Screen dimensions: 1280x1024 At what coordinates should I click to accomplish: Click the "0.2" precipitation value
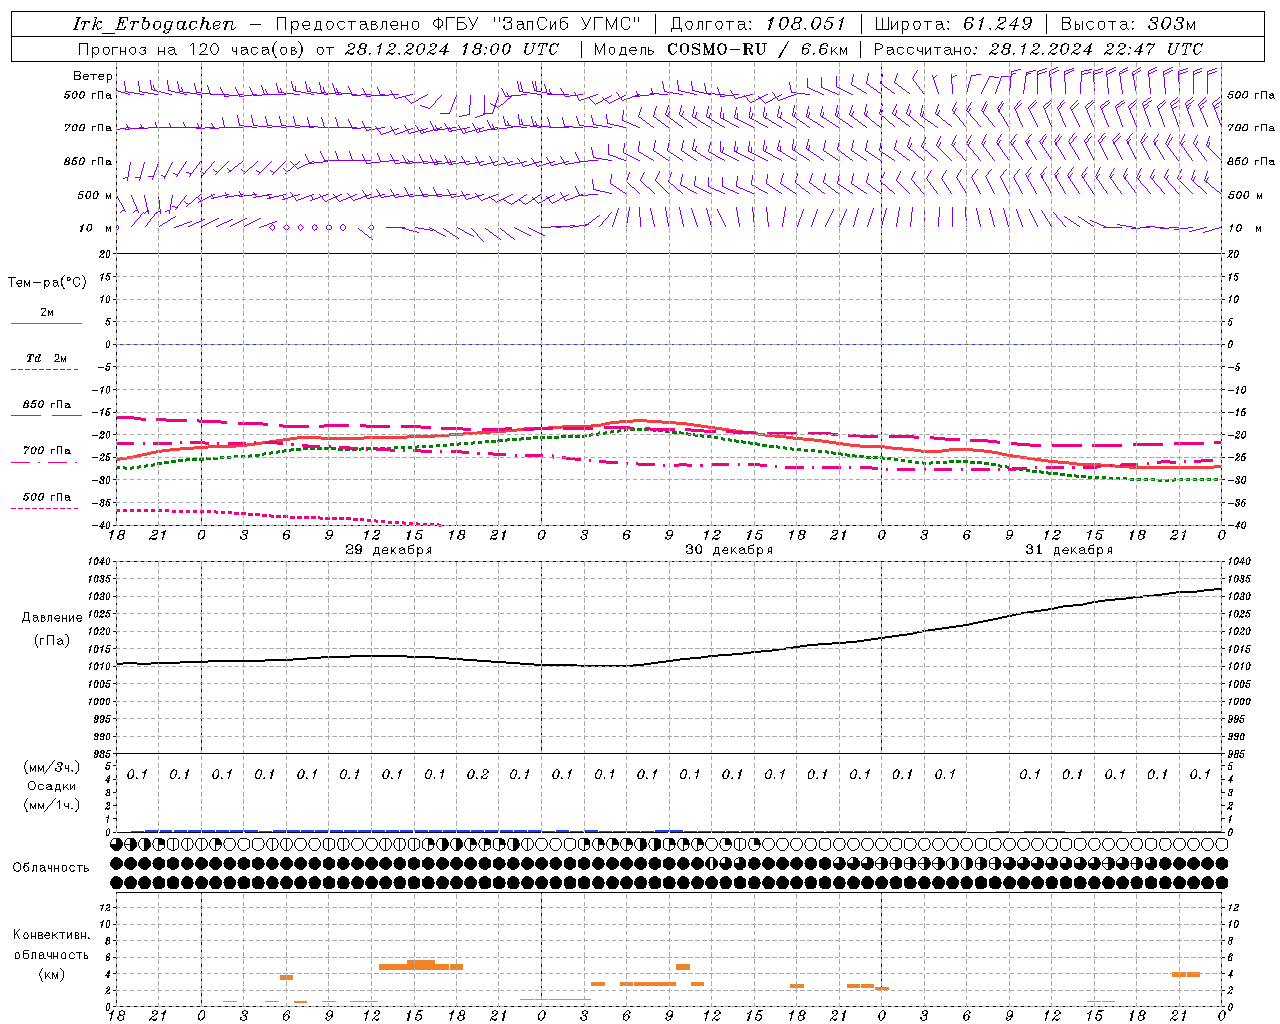click(x=478, y=774)
